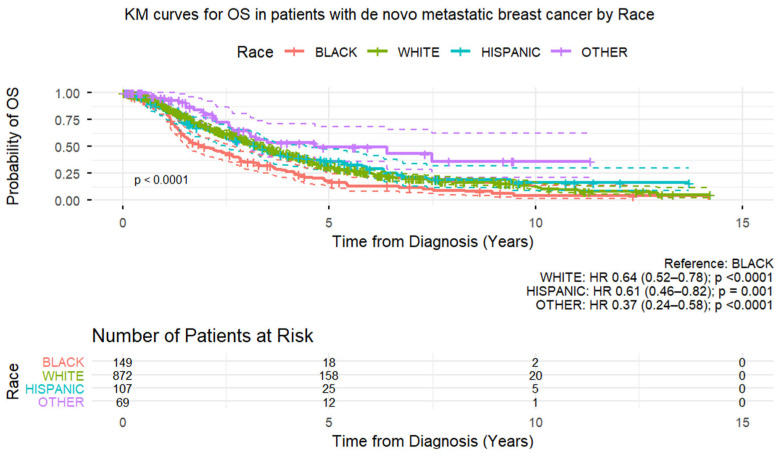Click the OTHER row label in risk table
The image size is (782, 464).
click(x=61, y=402)
